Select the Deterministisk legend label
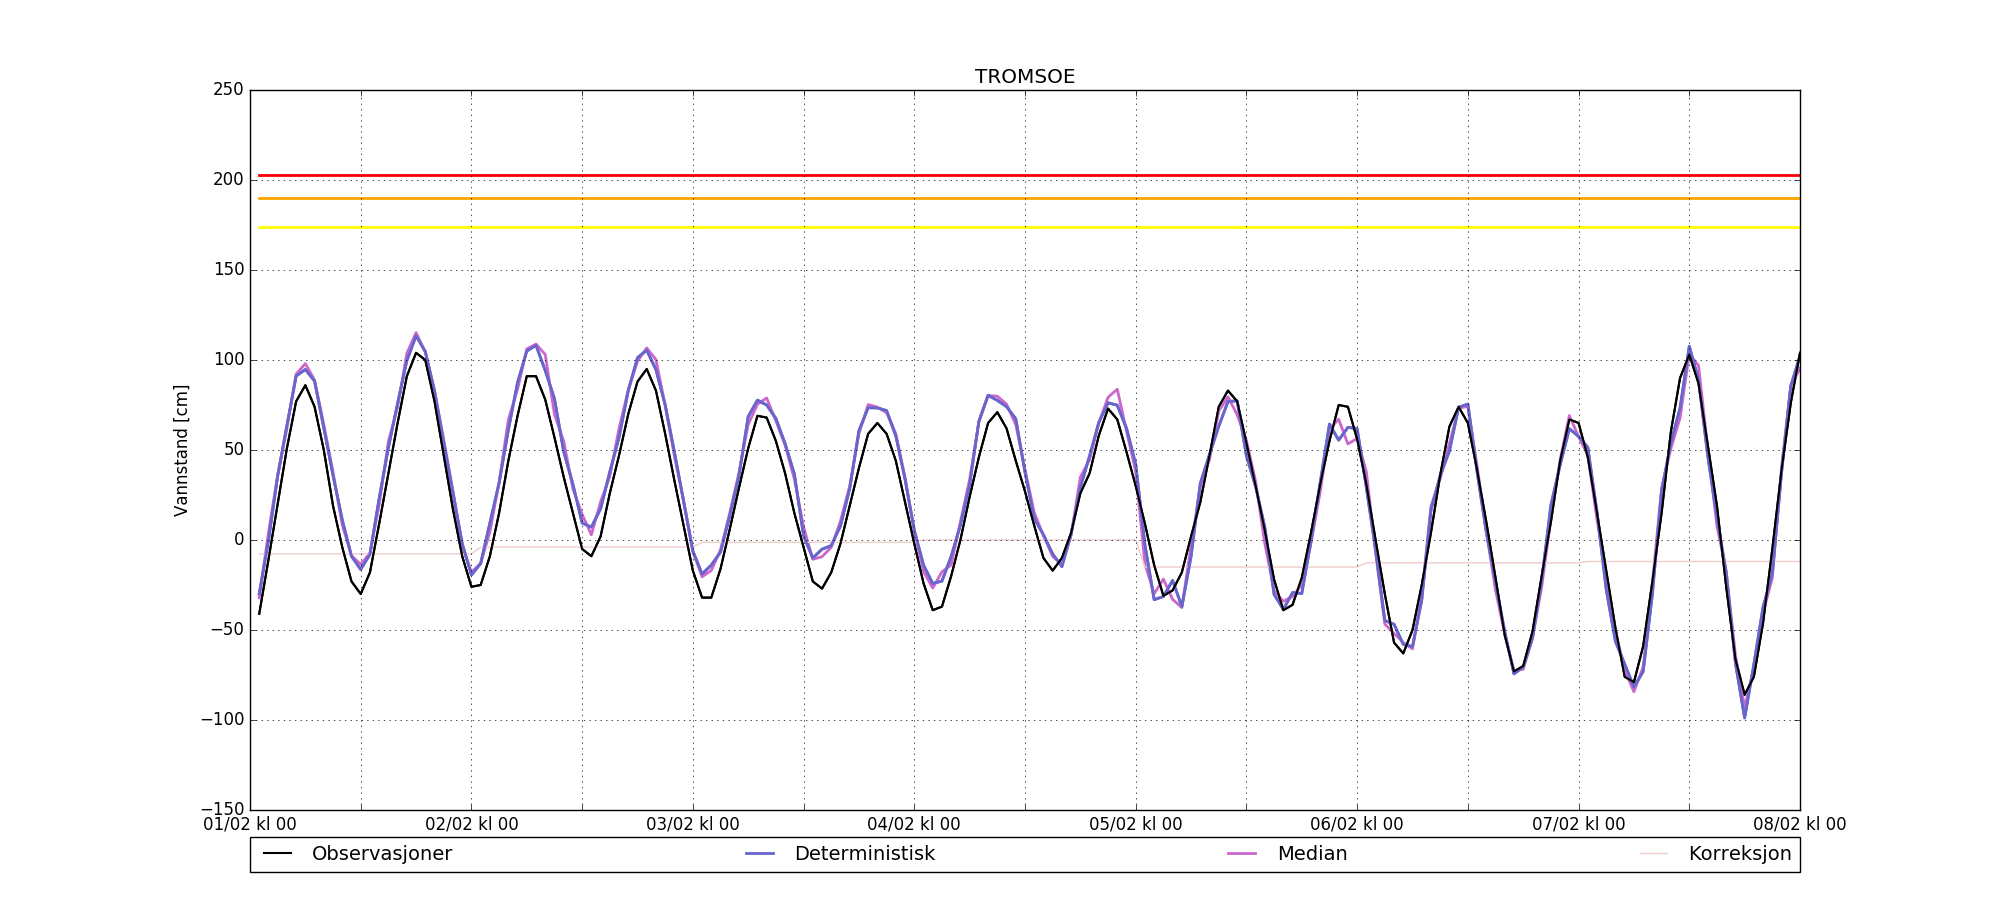This screenshot has width=2000, height=900. (864, 854)
